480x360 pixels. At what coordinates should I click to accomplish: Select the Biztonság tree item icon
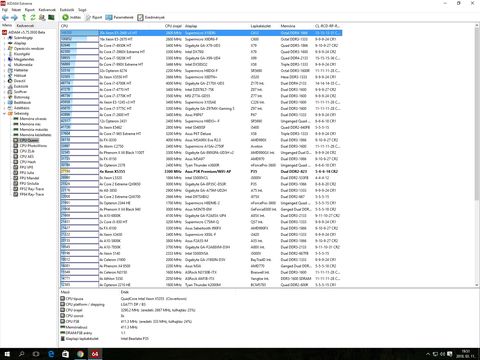pyautogui.click(x=10, y=97)
